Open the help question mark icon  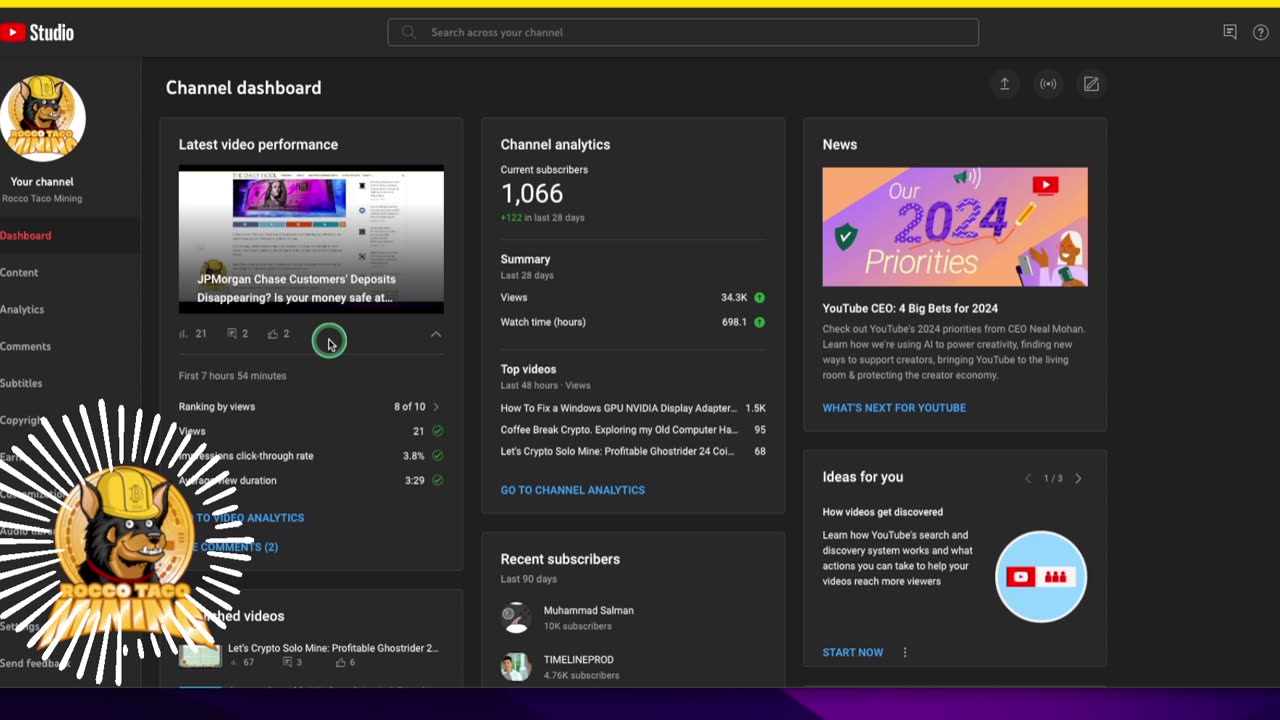click(1261, 32)
